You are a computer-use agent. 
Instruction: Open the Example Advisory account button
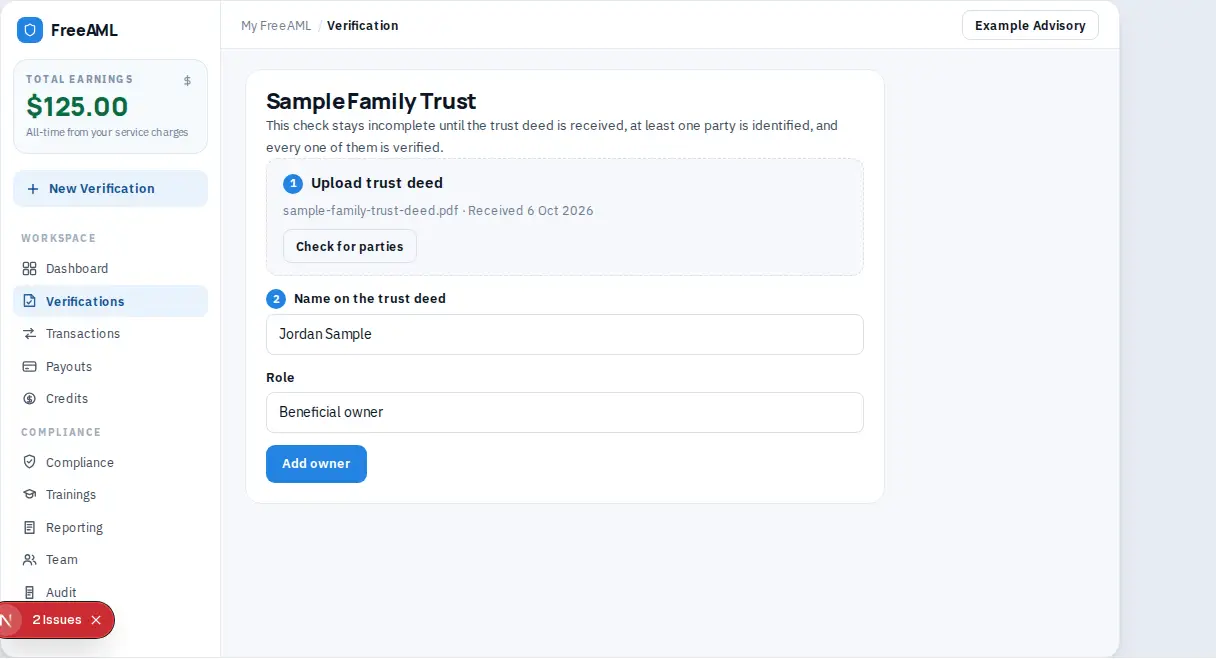pos(1030,25)
